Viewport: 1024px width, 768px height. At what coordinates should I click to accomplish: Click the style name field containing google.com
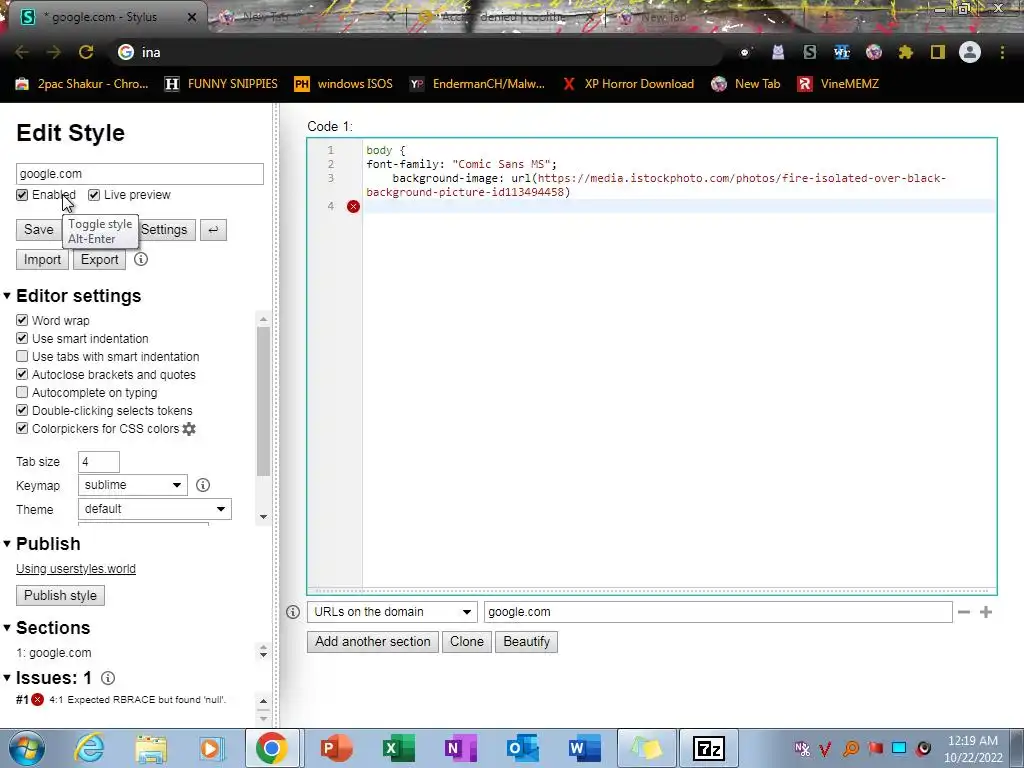(140, 174)
